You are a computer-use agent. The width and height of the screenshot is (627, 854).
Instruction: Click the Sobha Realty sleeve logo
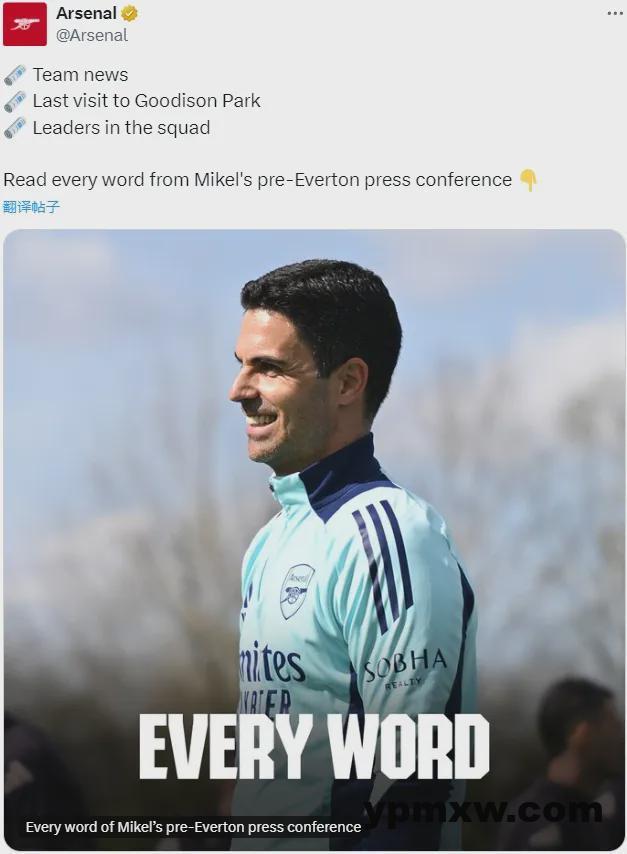(405, 668)
